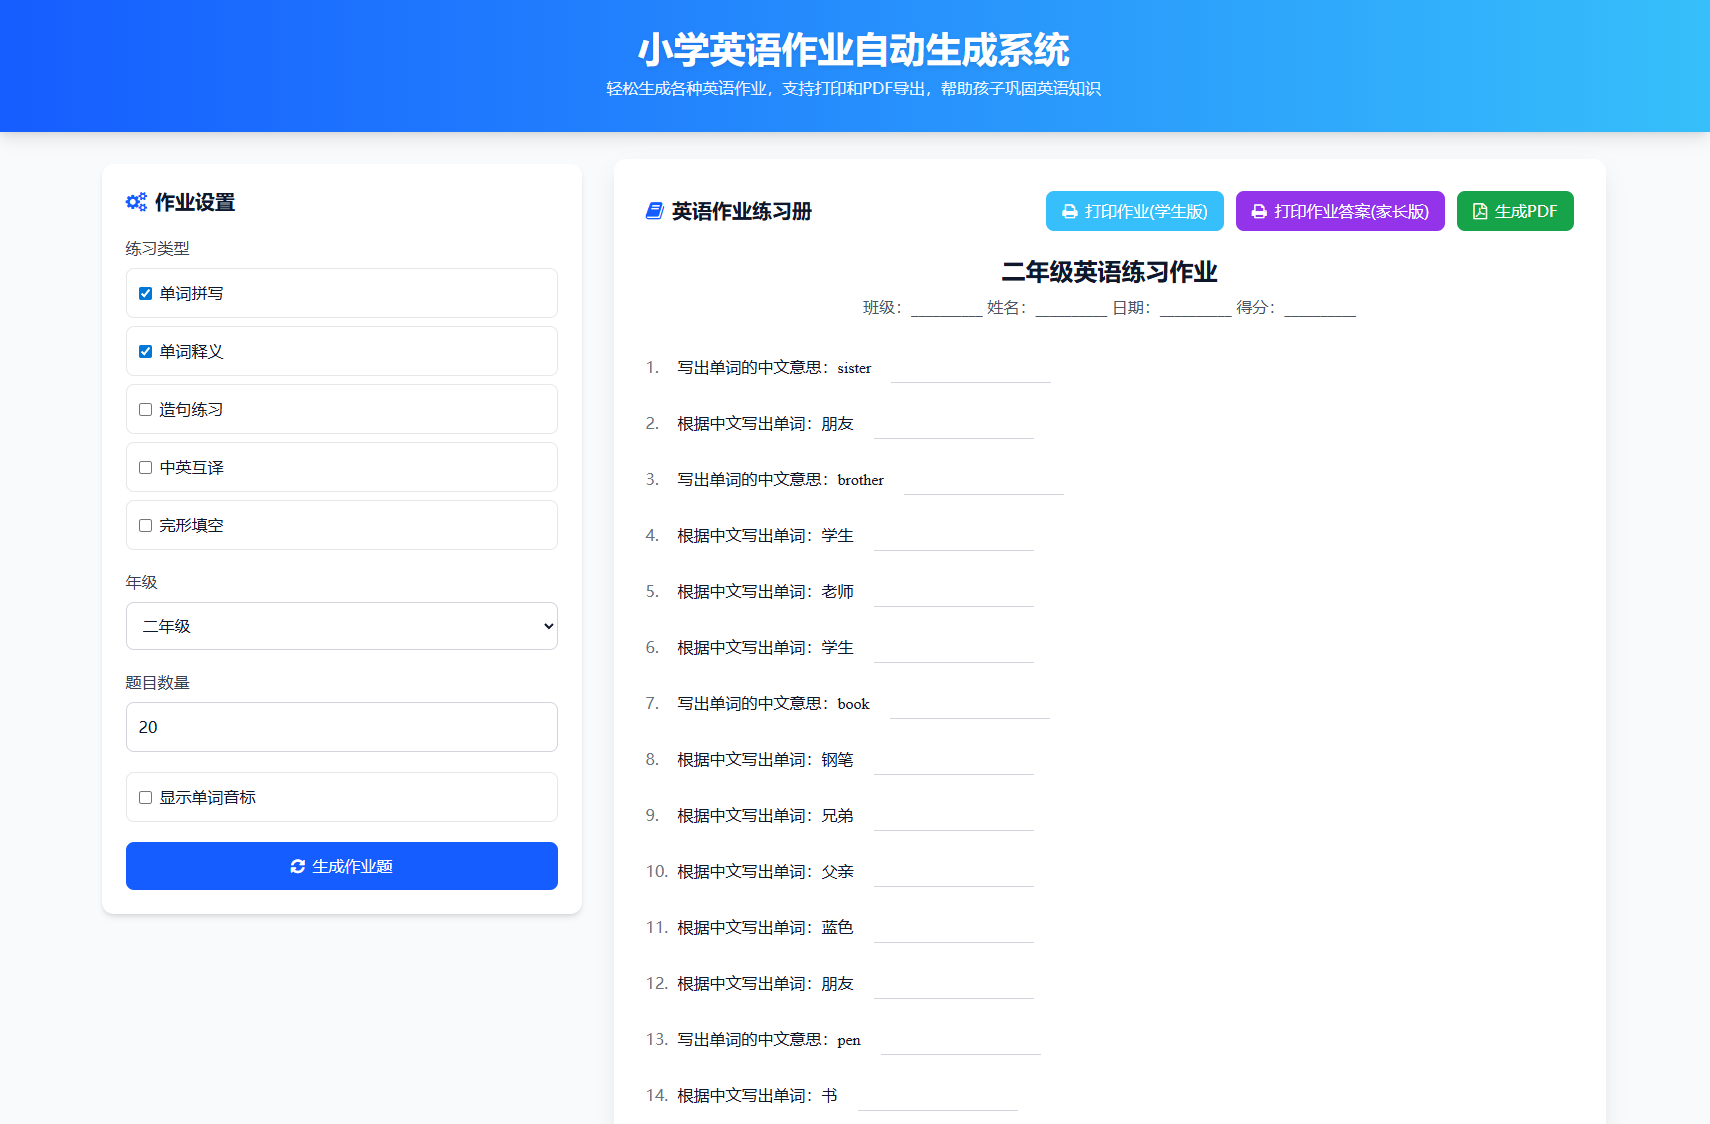This screenshot has height=1124, width=1710.
Task: Check the 完形填空 exercise type
Action: click(144, 525)
